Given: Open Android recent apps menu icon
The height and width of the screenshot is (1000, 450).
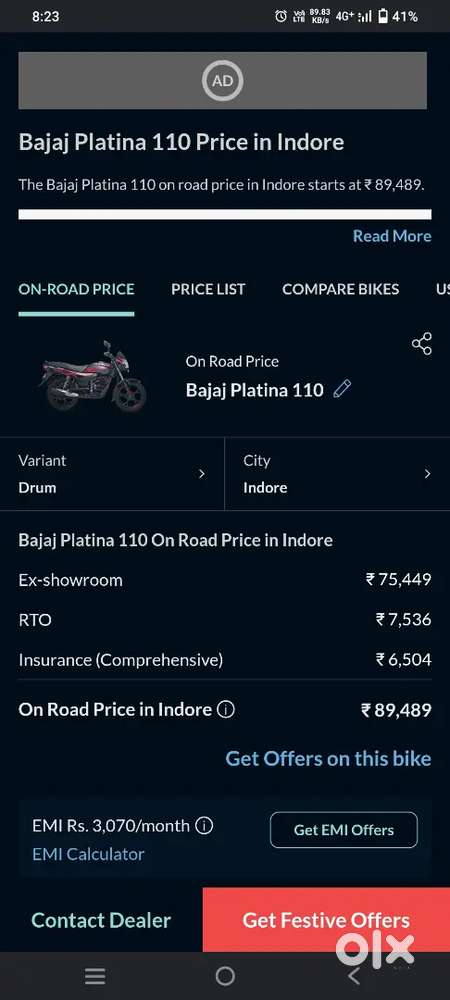Looking at the screenshot, I should [96, 976].
